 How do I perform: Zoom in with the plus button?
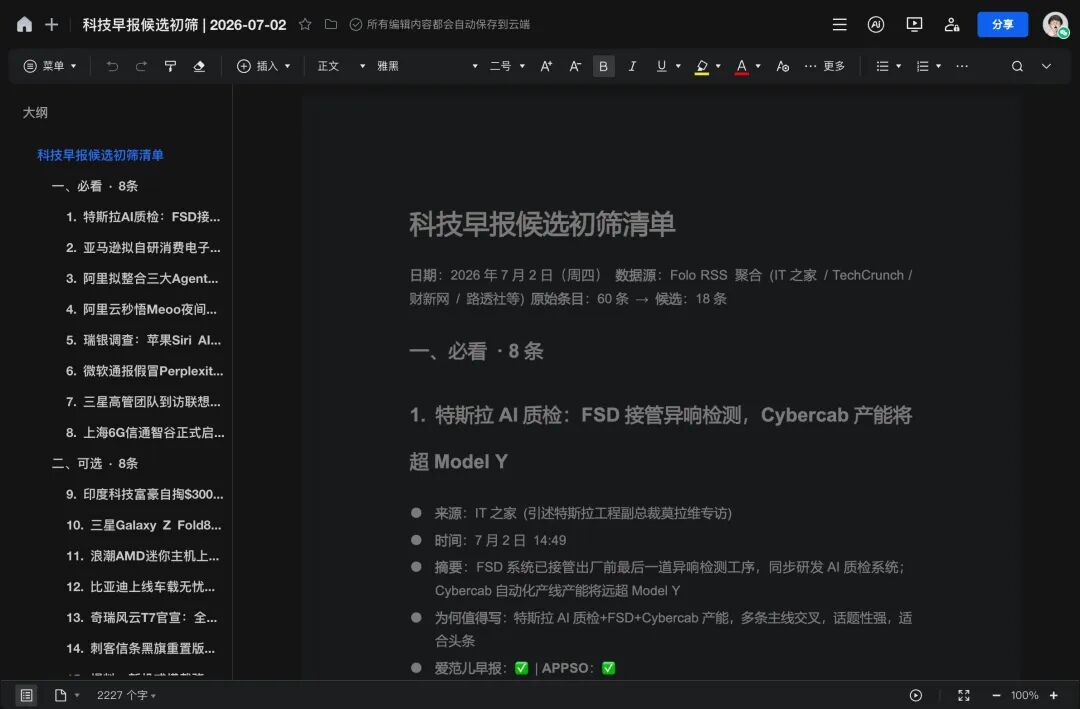pos(1053,695)
